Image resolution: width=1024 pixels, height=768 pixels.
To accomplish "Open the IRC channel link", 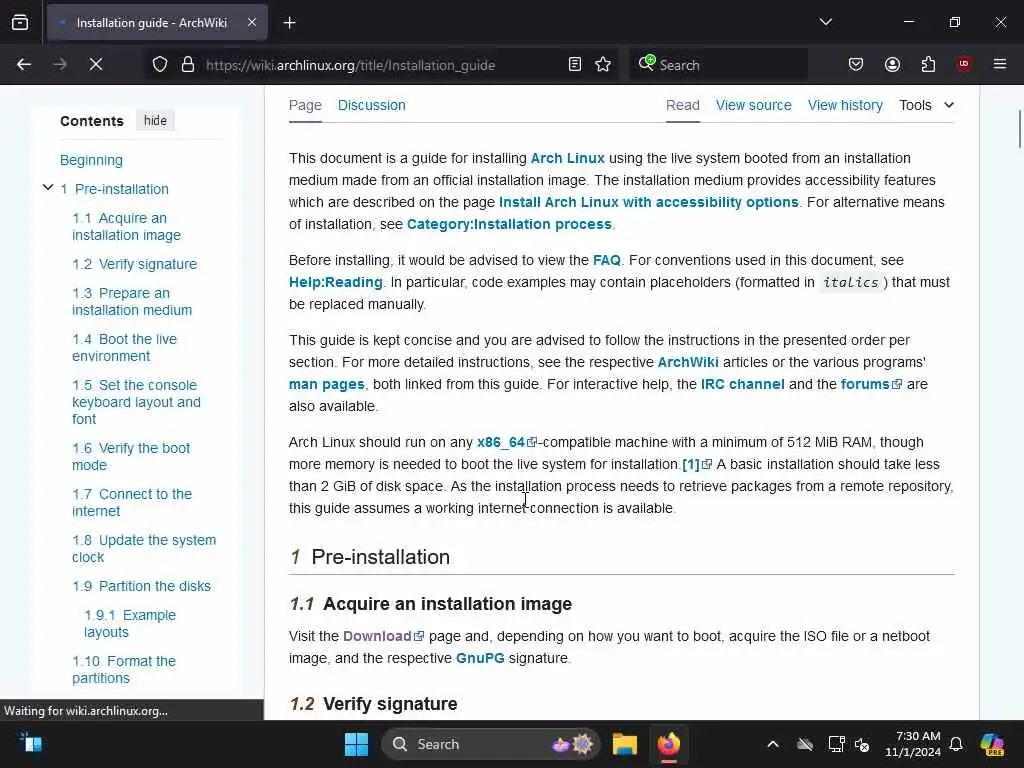I will 743,385.
